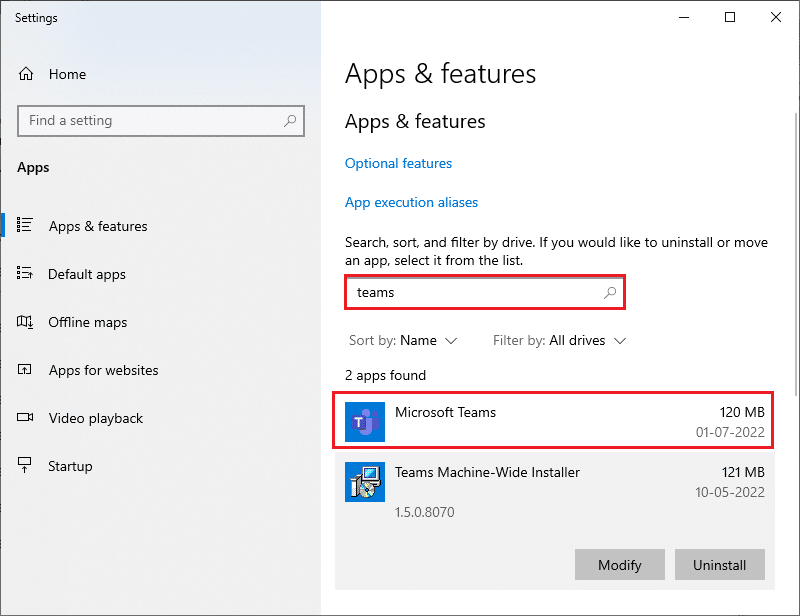Click the Modify button
Screen dimensions: 800x616
pyautogui.click(x=619, y=564)
